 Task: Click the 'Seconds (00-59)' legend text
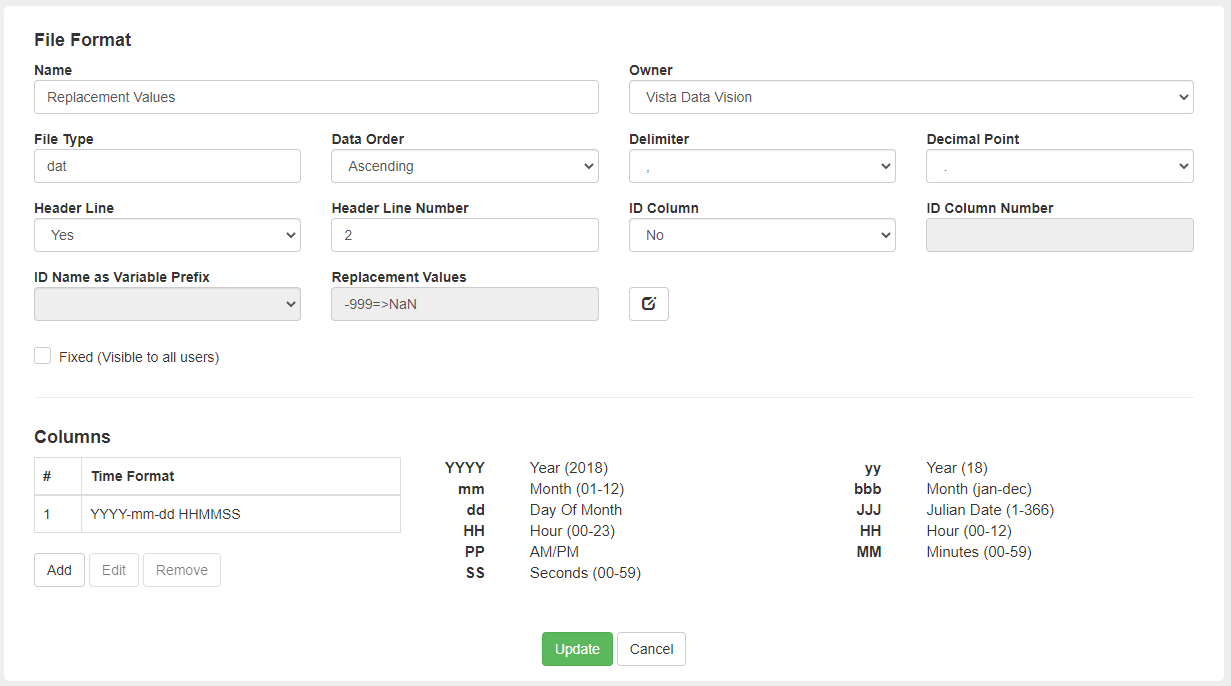pyautogui.click(x=585, y=573)
